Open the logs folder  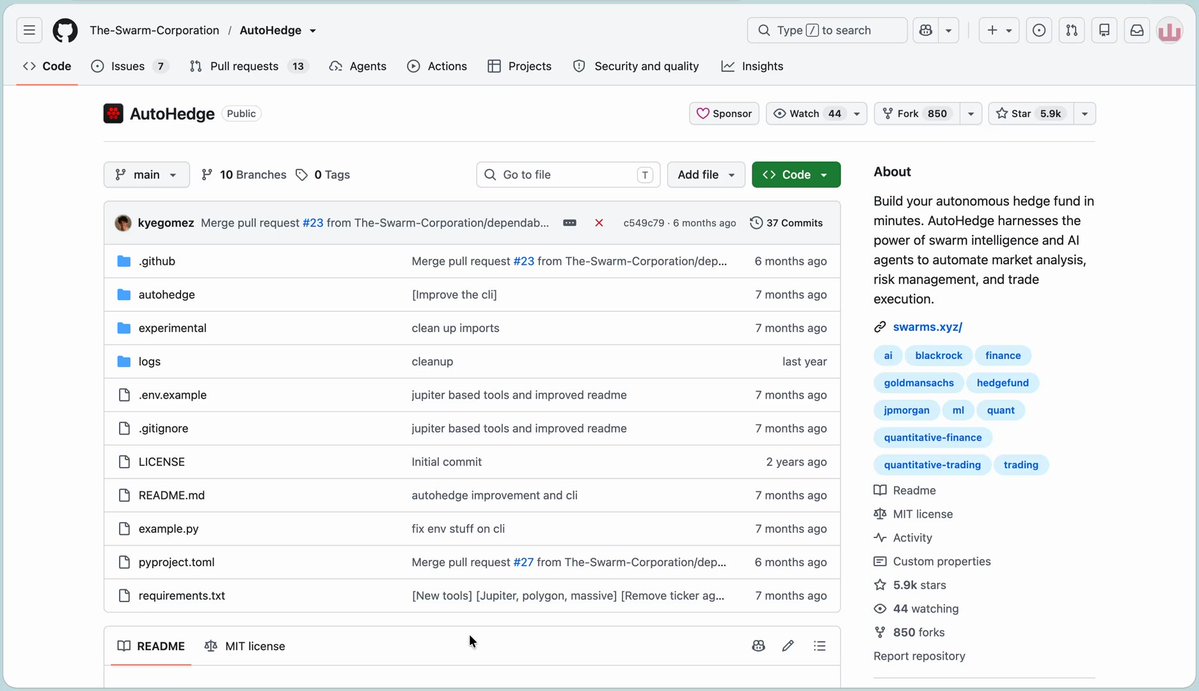149,362
